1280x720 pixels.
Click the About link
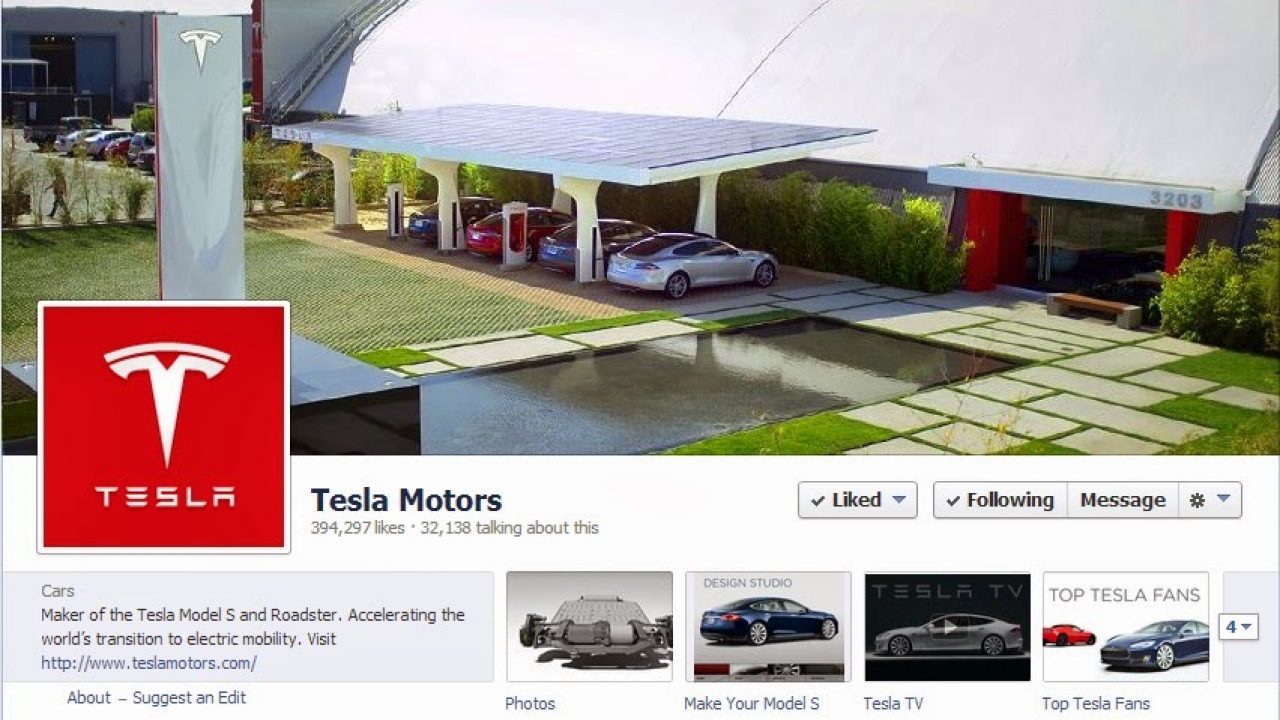(x=89, y=698)
